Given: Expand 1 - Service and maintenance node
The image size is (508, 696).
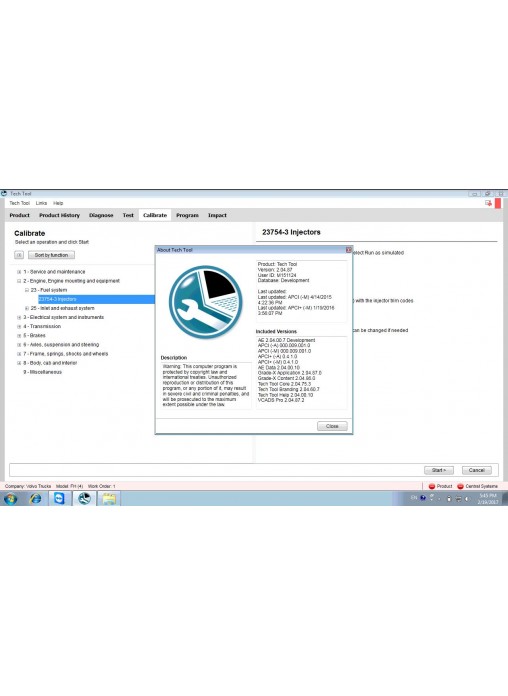Looking at the screenshot, I should 19,272.
